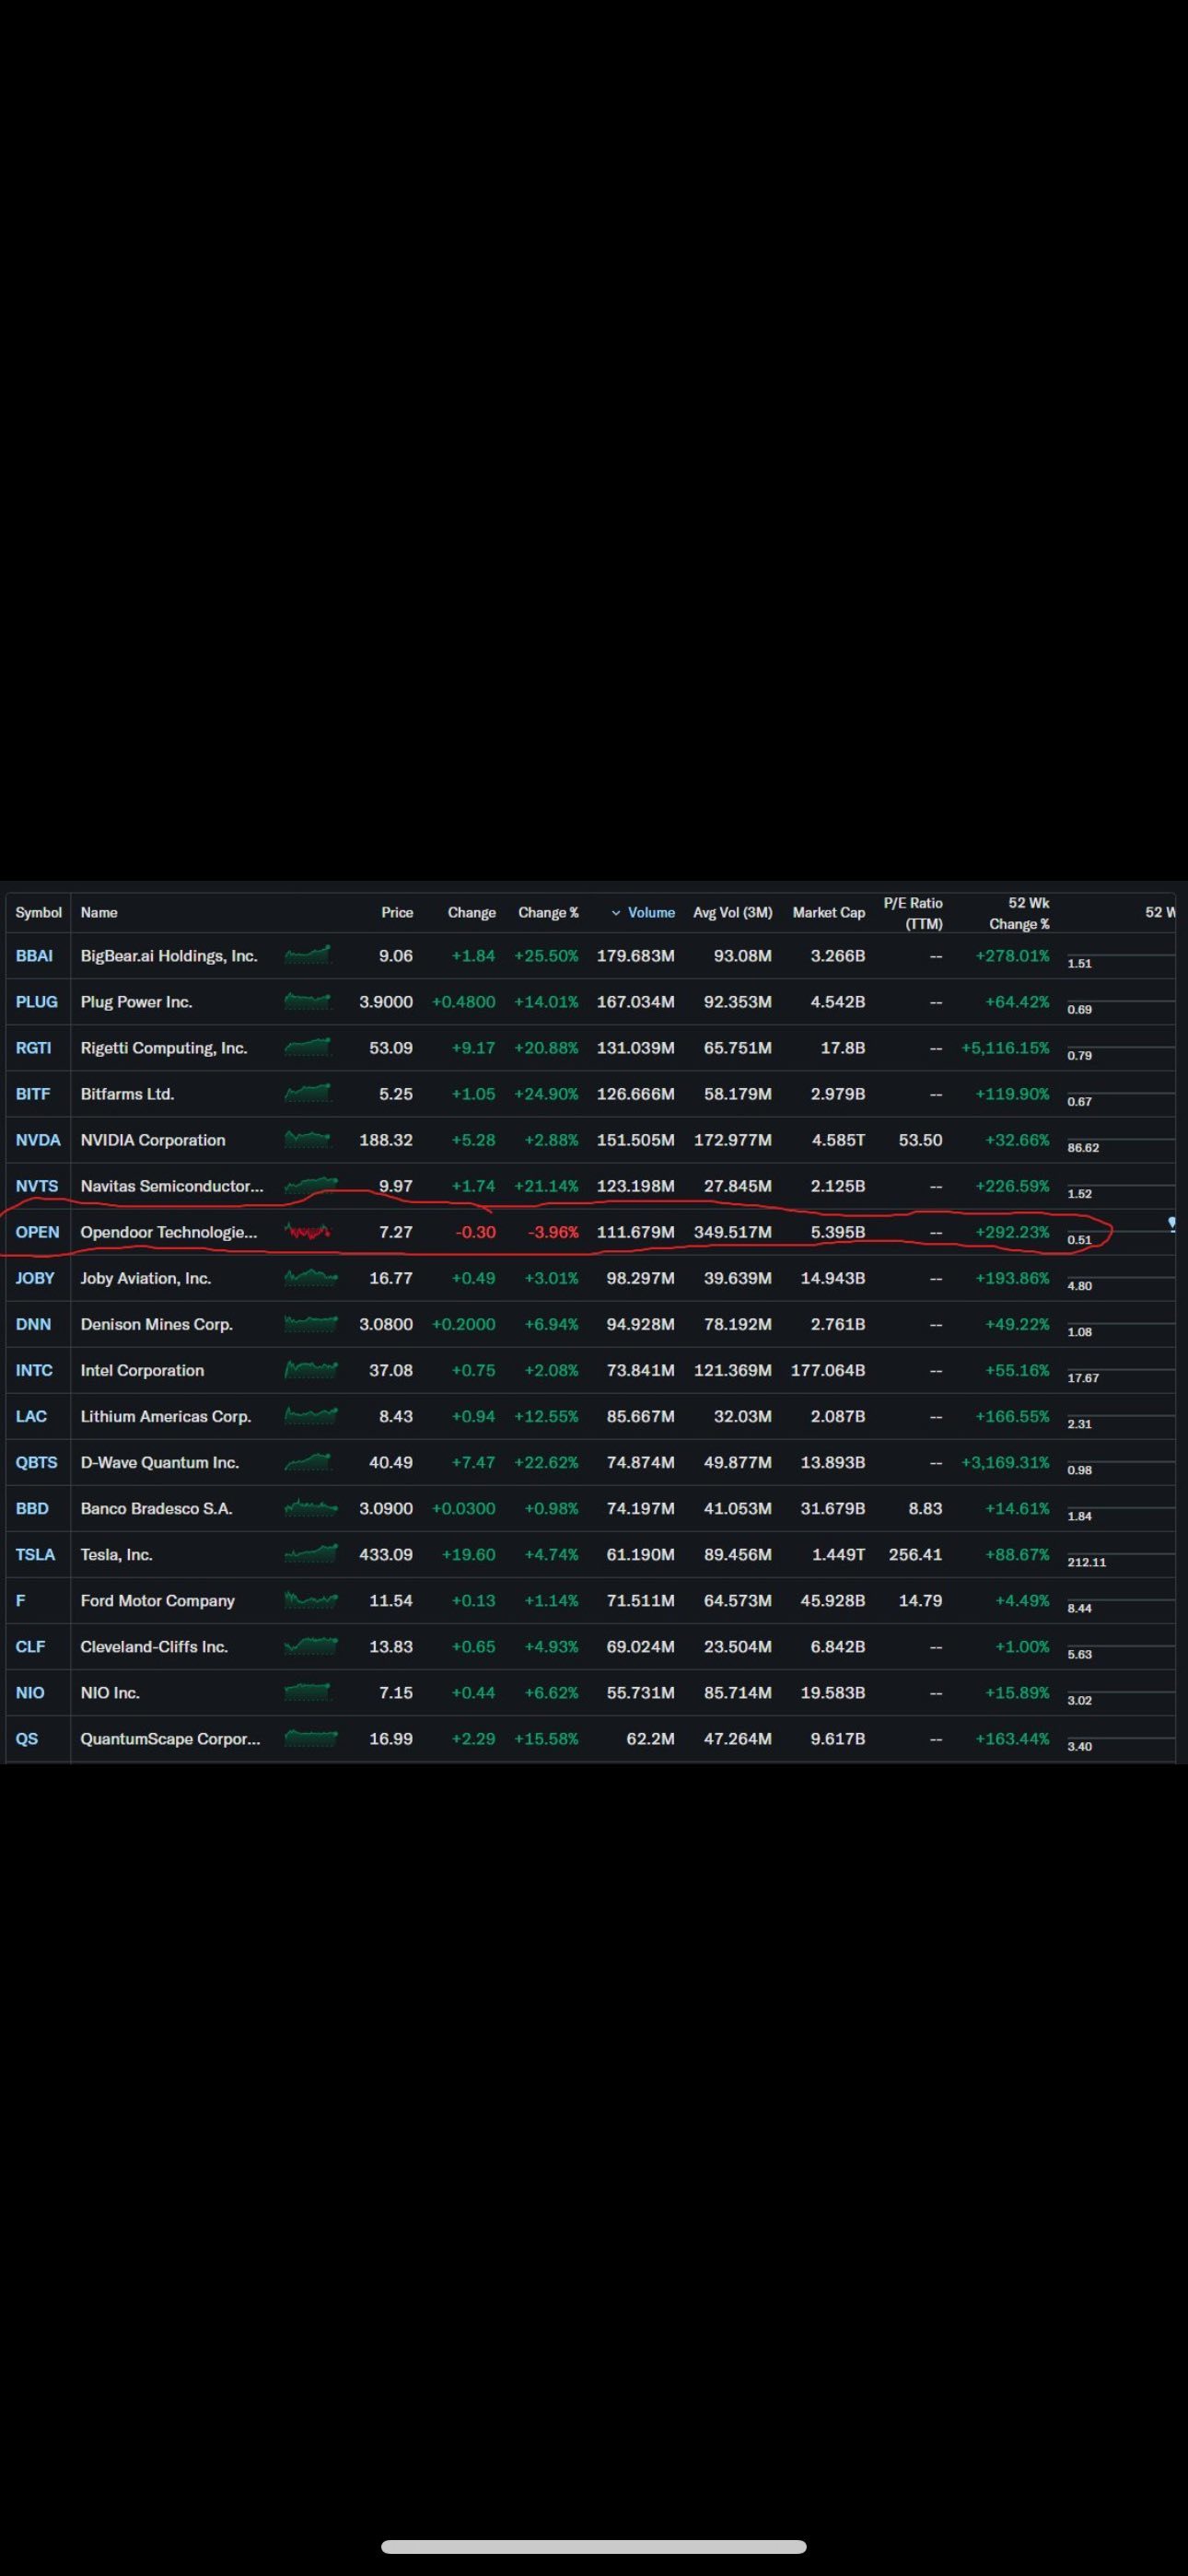
Task: Click the Opendoor red sparkline chart
Action: click(x=308, y=1231)
